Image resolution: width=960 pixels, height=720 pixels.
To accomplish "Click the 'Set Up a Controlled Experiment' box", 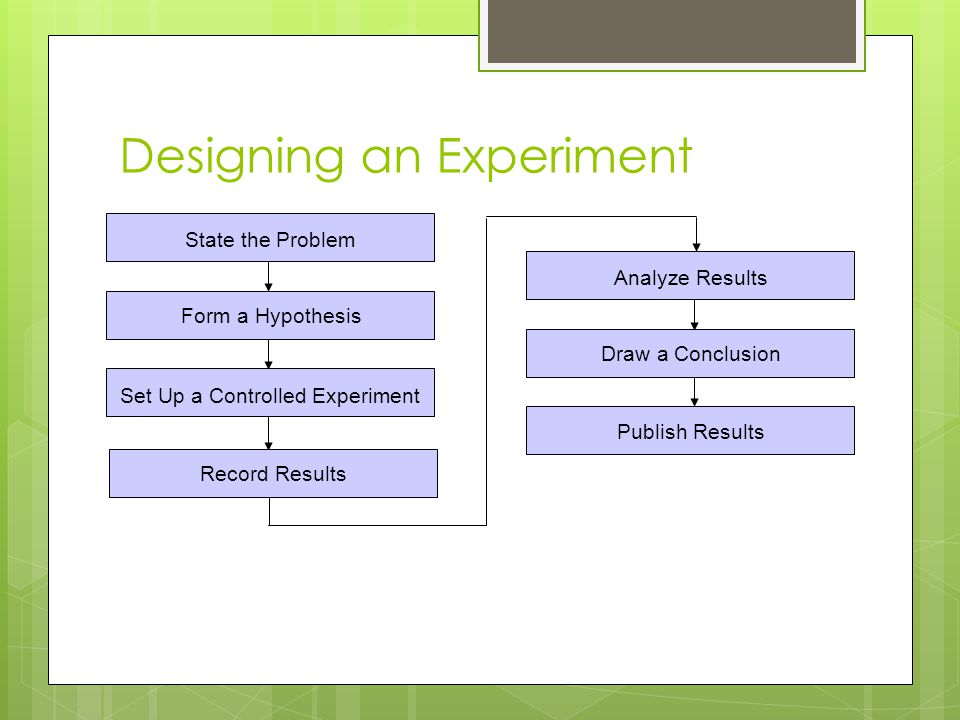I will point(270,392).
